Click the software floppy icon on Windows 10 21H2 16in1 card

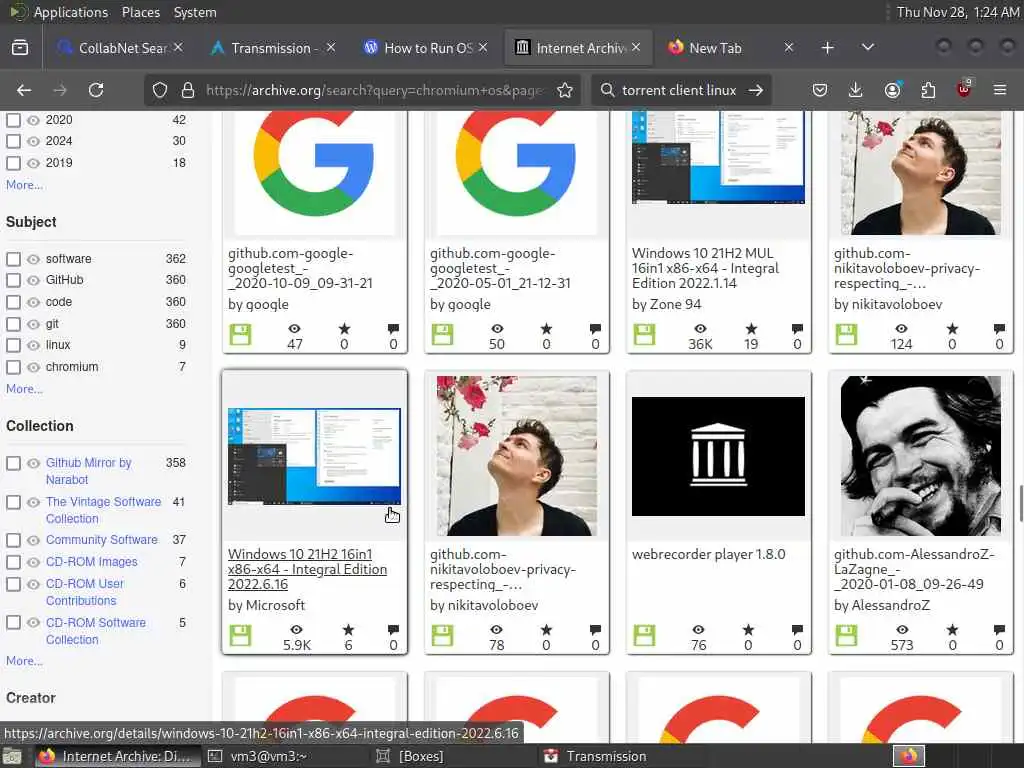coord(240,635)
